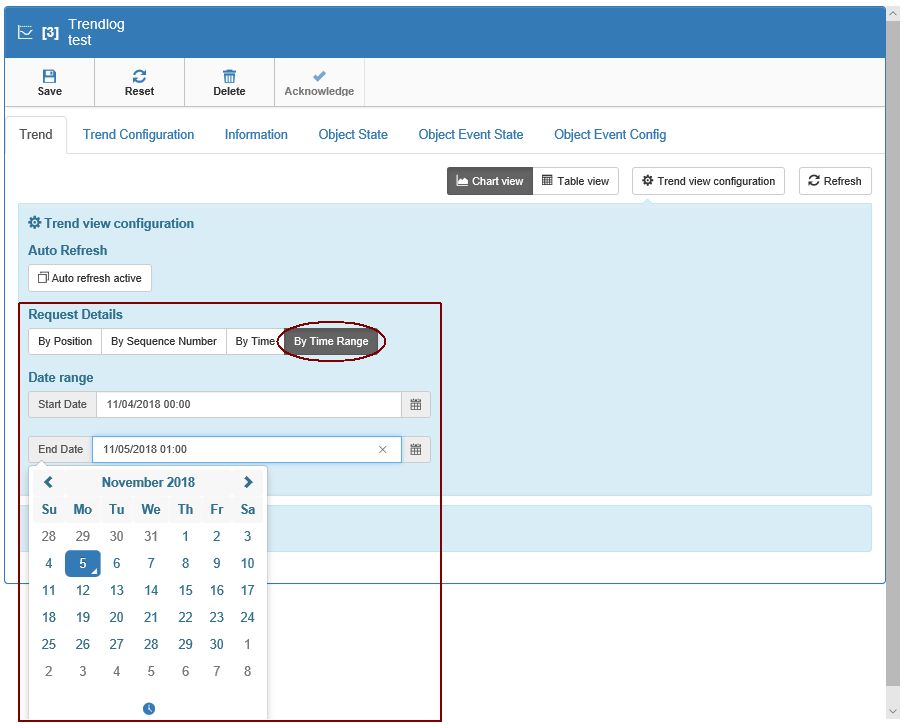Switch to Table view
Image resolution: width=902 pixels, height=724 pixels.
click(575, 181)
